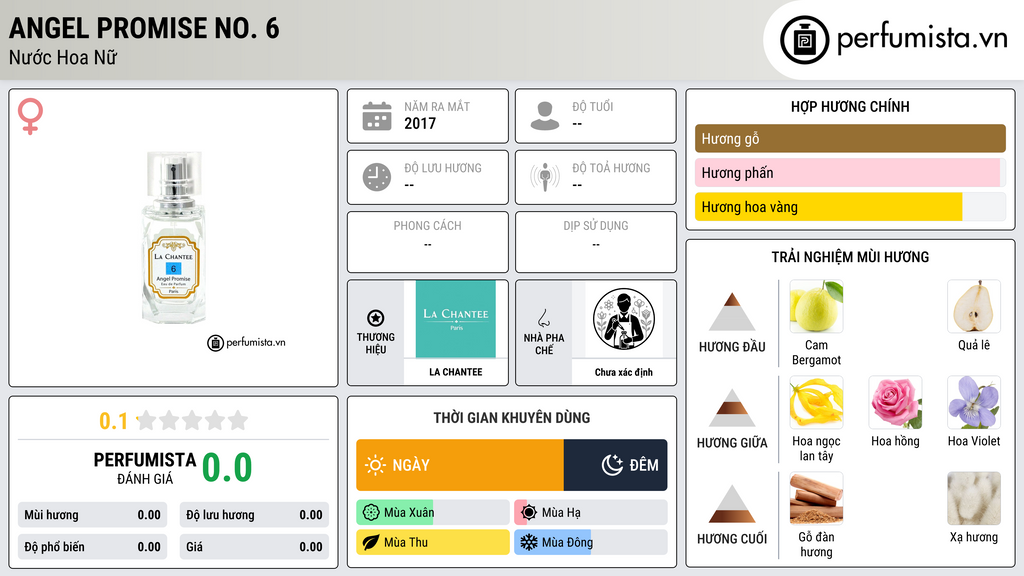Click the perfumista.vn site name text
The height and width of the screenshot is (576, 1024).
coord(922,39)
